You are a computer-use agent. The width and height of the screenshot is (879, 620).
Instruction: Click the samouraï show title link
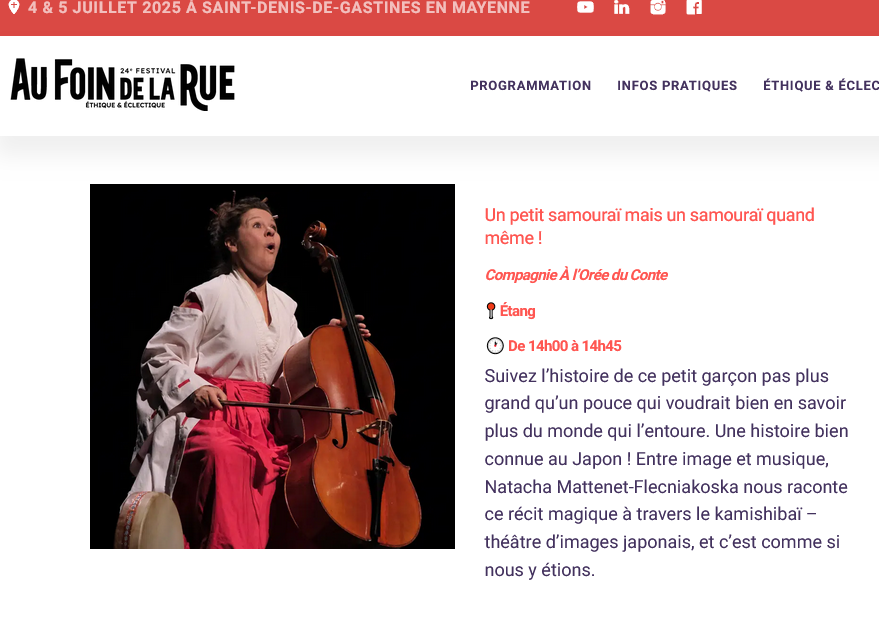point(649,226)
